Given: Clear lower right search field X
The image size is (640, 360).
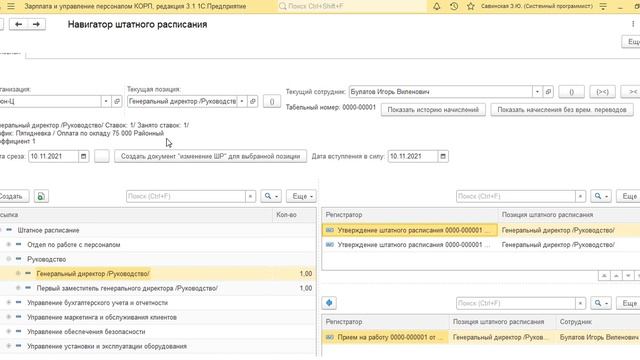Looking at the screenshot, I should [580, 303].
